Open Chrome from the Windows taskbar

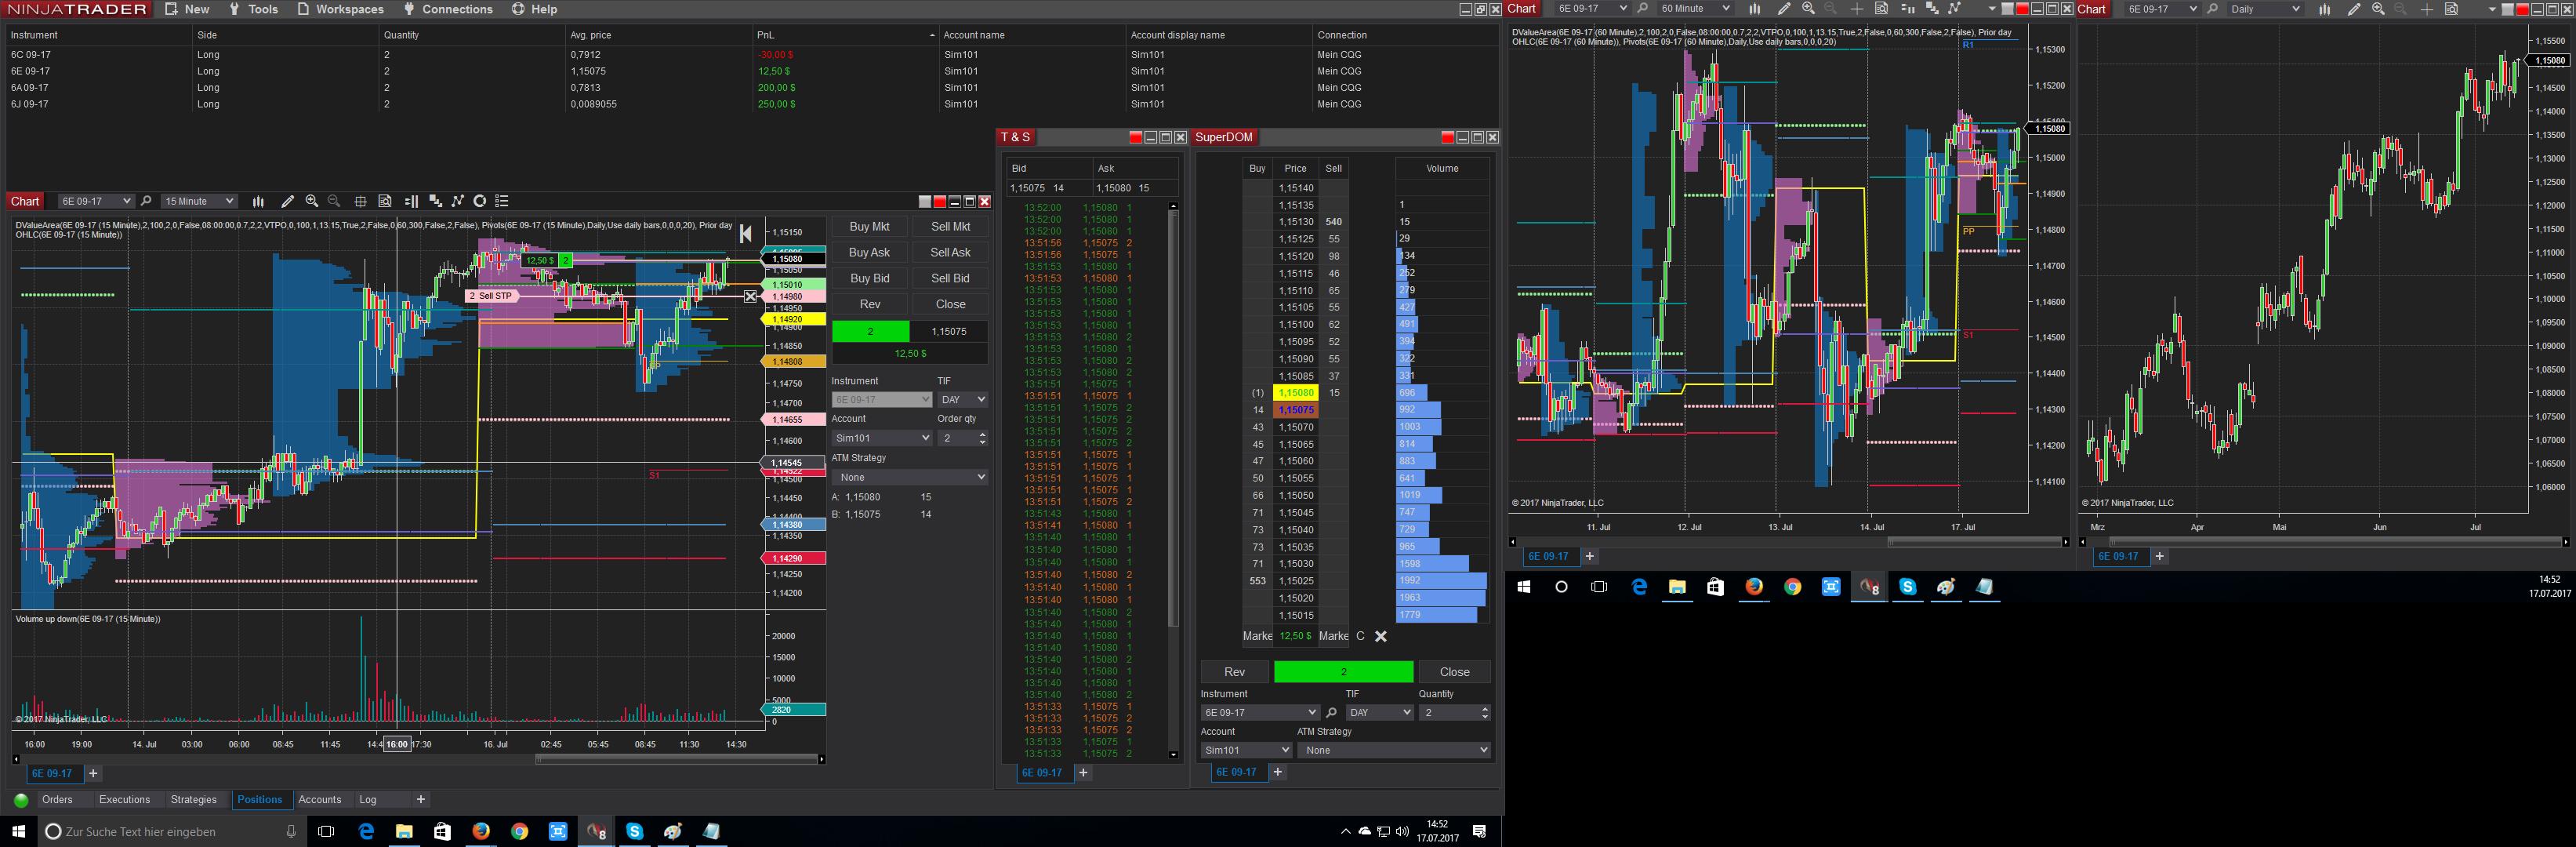point(519,831)
